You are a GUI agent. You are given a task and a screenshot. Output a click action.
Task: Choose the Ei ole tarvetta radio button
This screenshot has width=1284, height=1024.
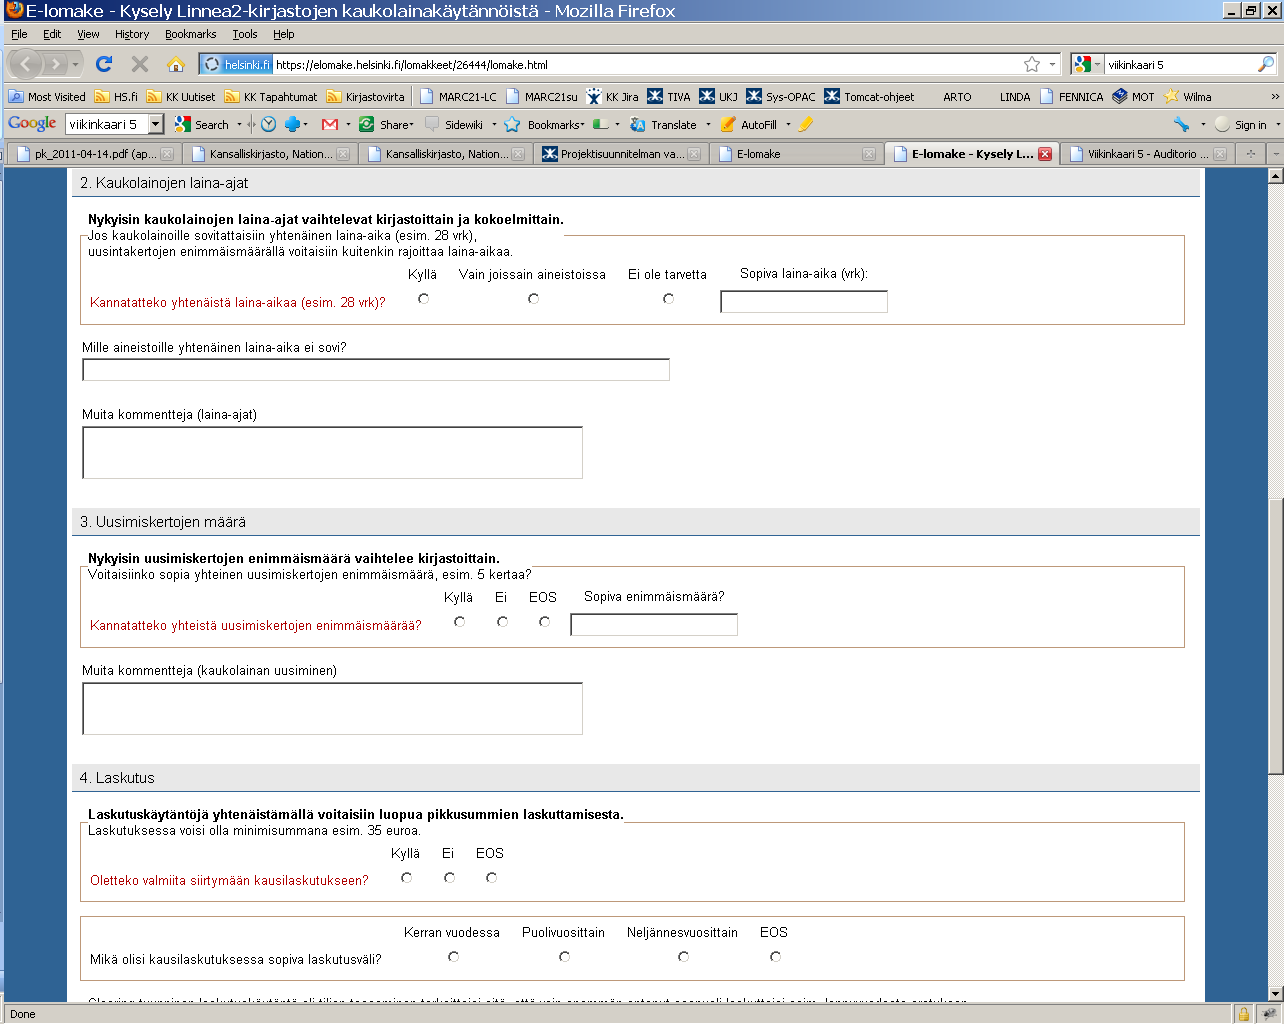click(668, 298)
